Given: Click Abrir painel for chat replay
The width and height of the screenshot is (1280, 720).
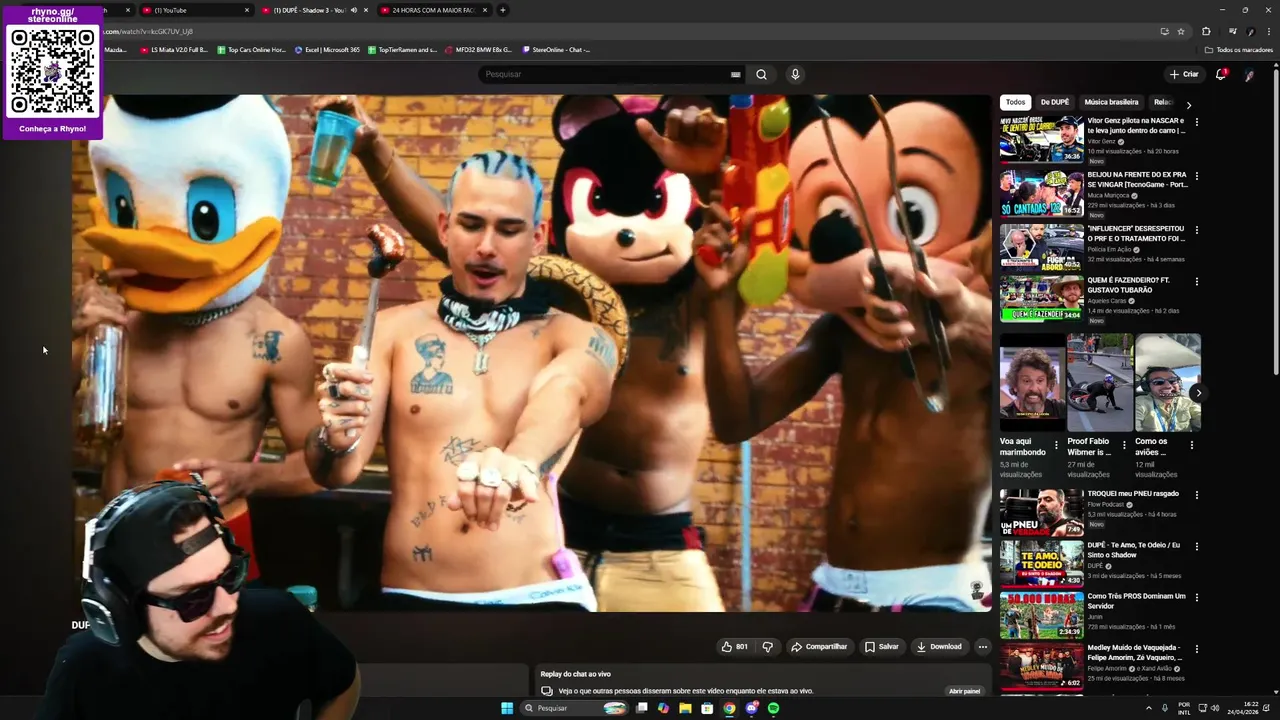Looking at the screenshot, I should [x=964, y=691].
